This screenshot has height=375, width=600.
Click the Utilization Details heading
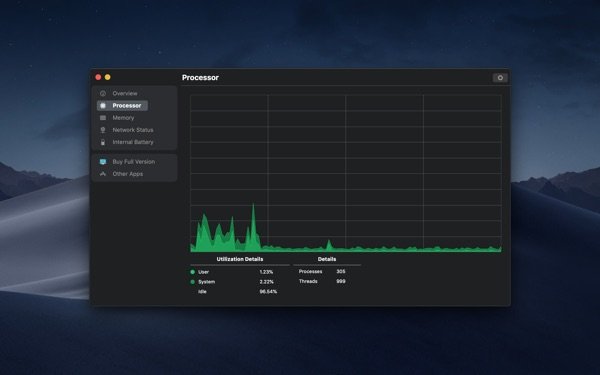pyautogui.click(x=240, y=259)
